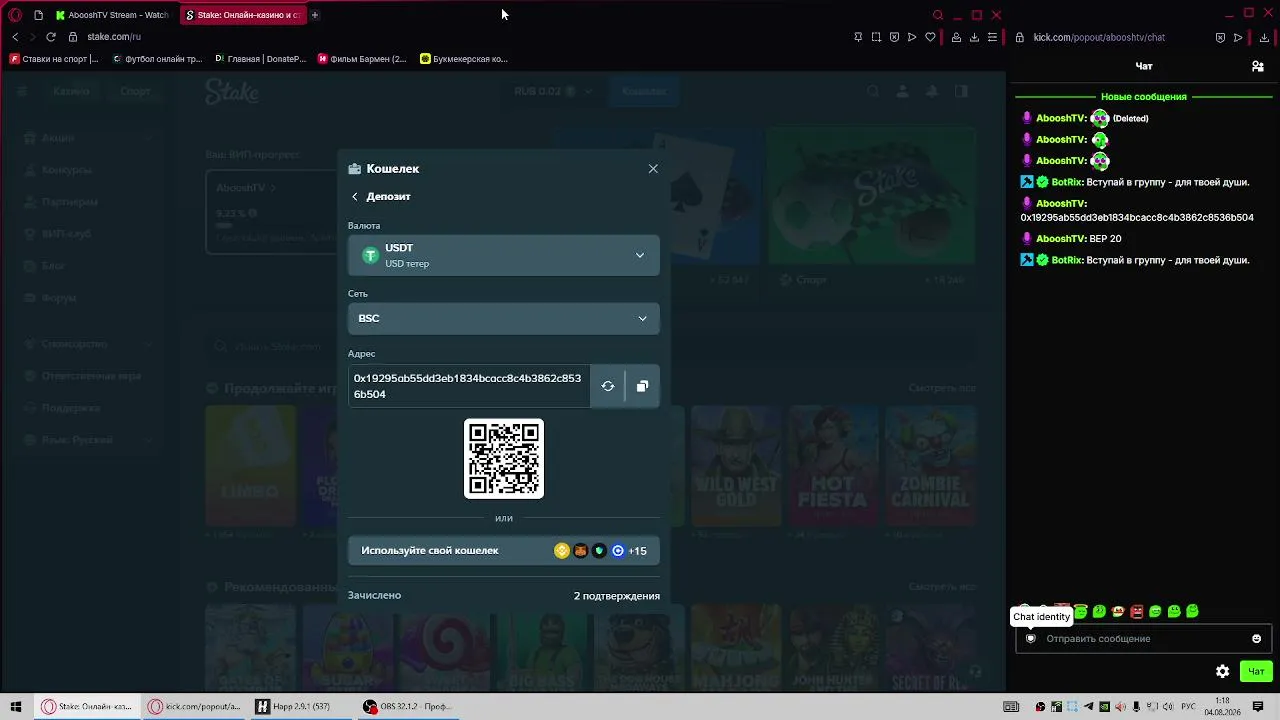The height and width of the screenshot is (720, 1280).
Task: Go back in the Stake browser window
Action: [15, 37]
